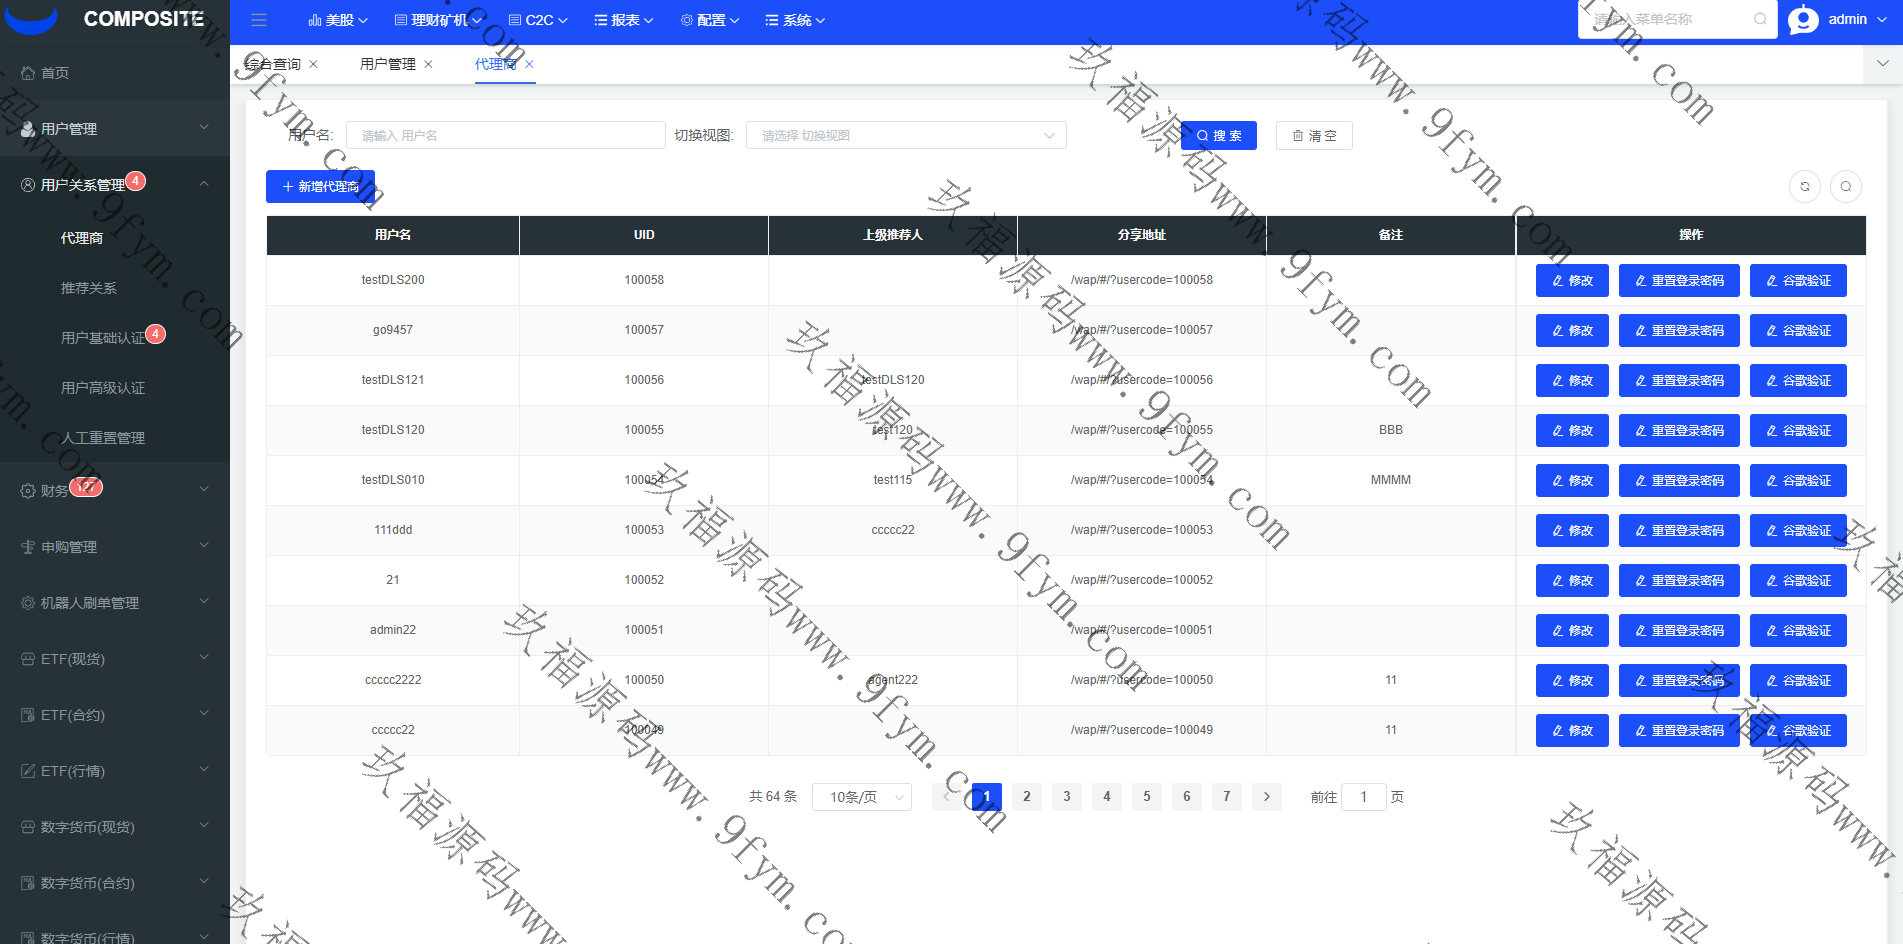Click the refresh table icon
This screenshot has width=1903, height=944.
pos(1804,187)
